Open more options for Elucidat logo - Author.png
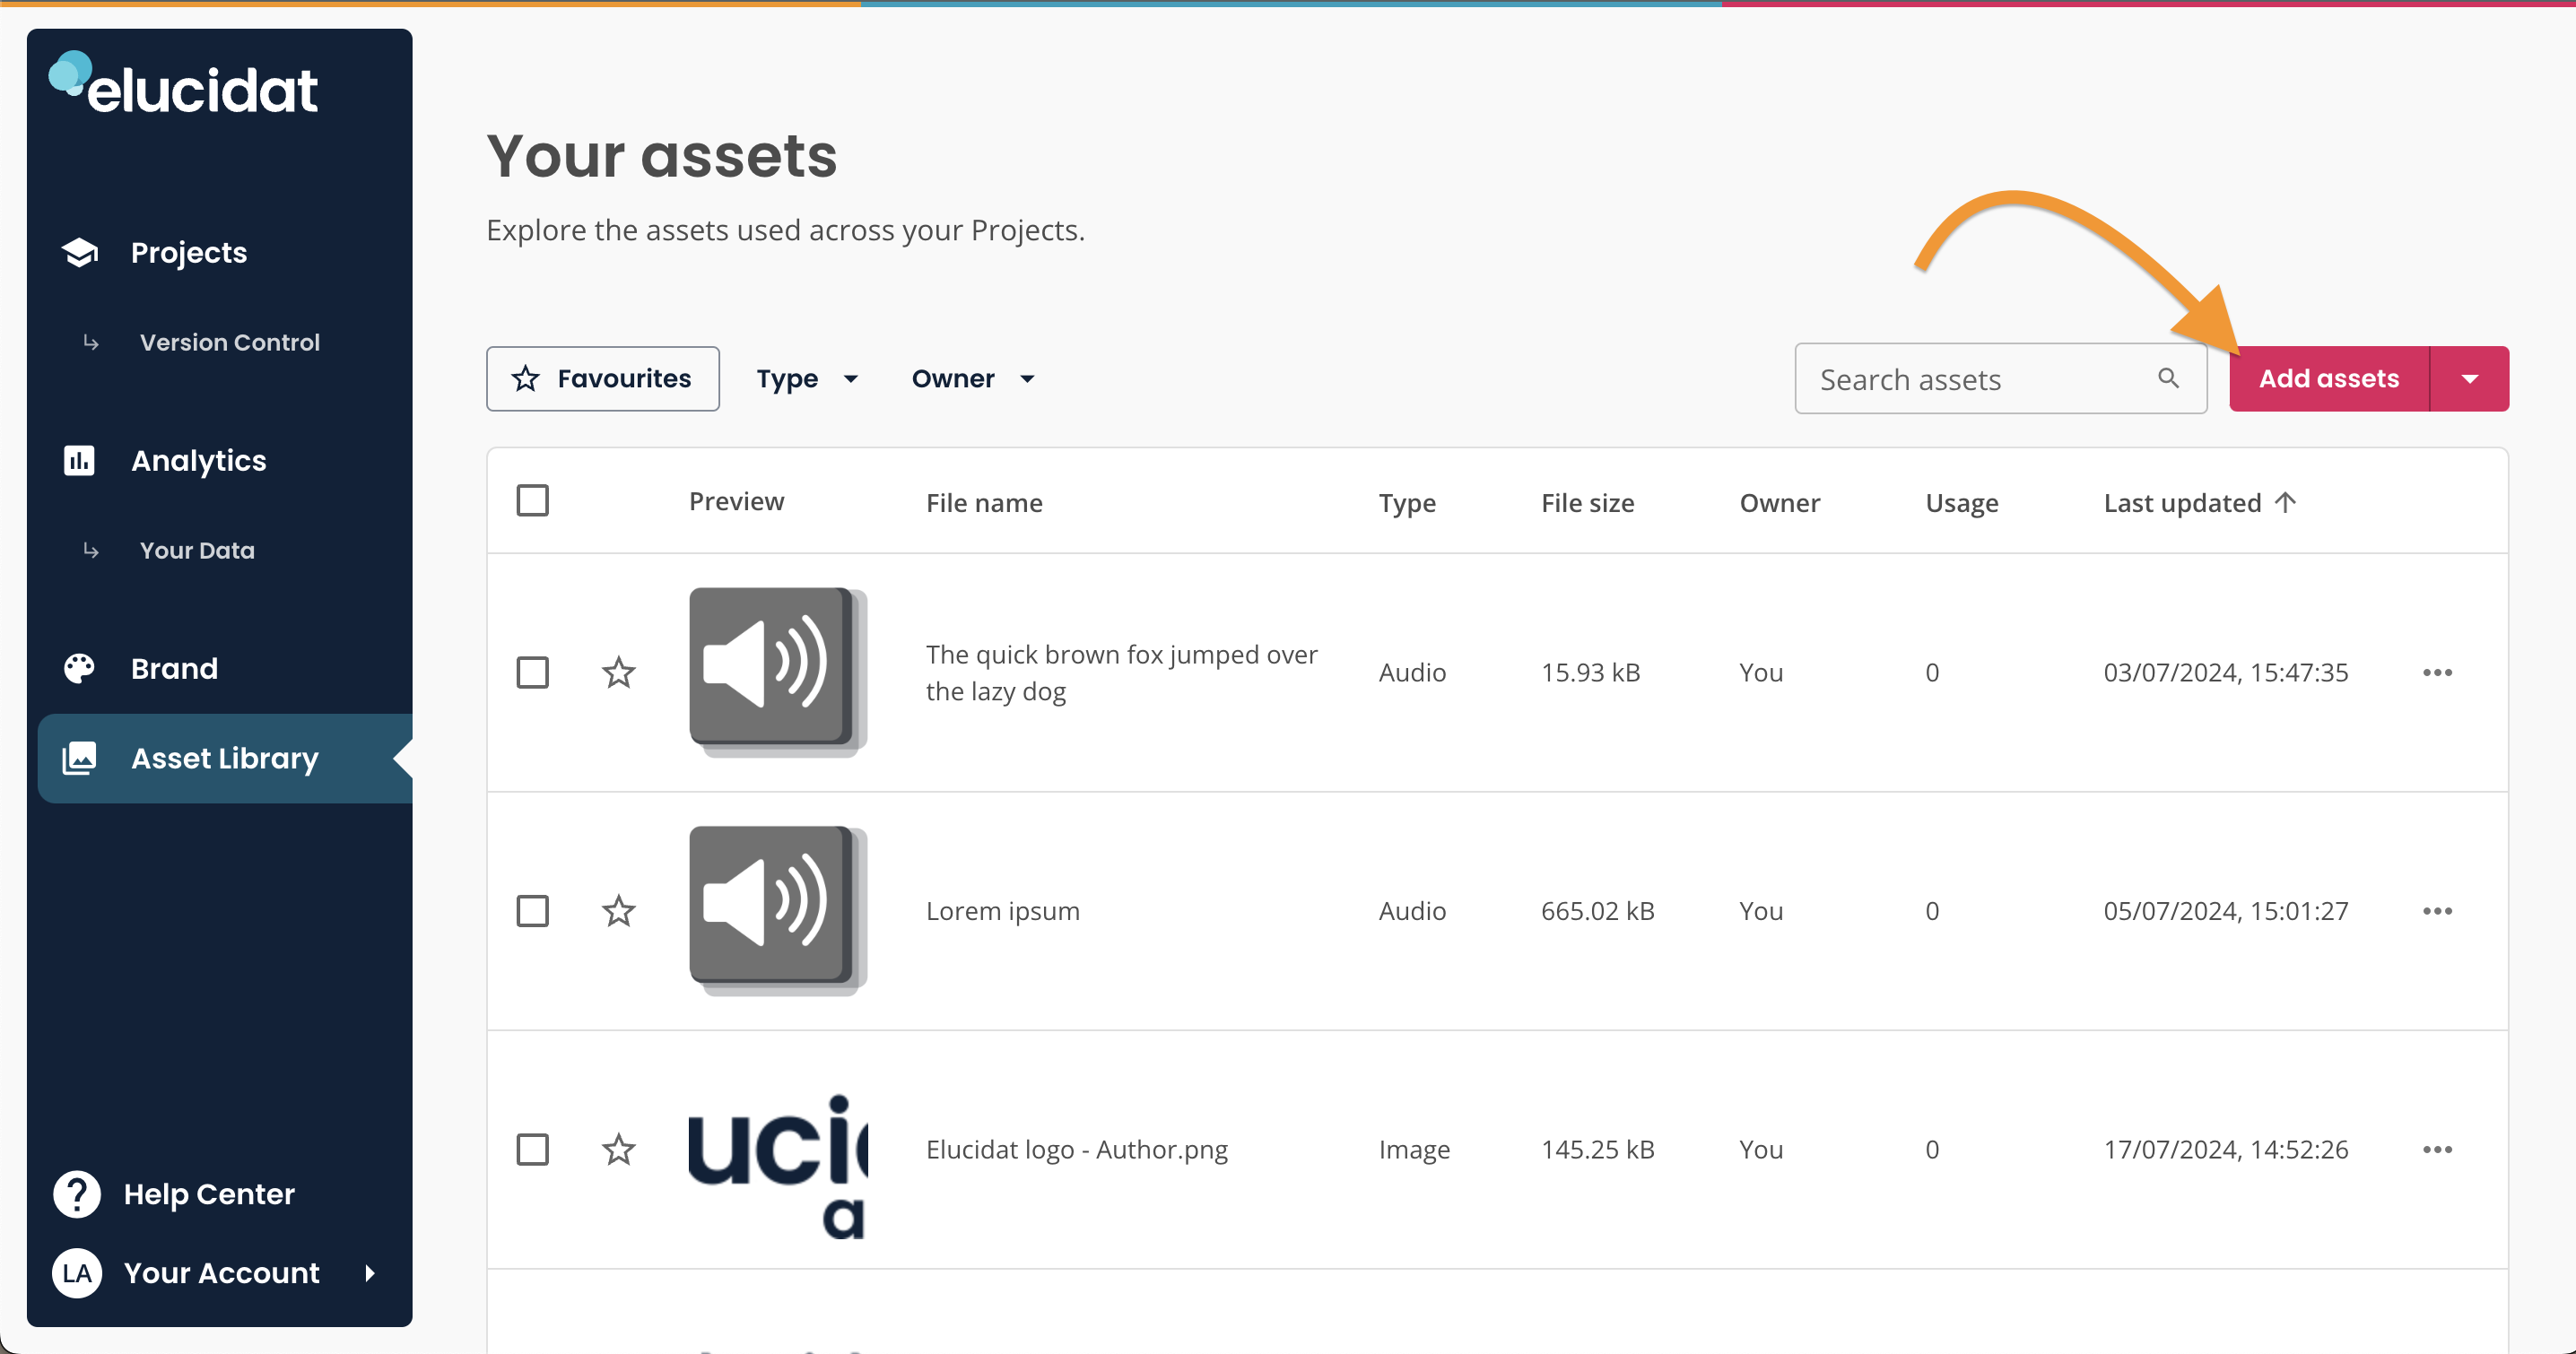This screenshot has height=1354, width=2576. (2438, 1149)
